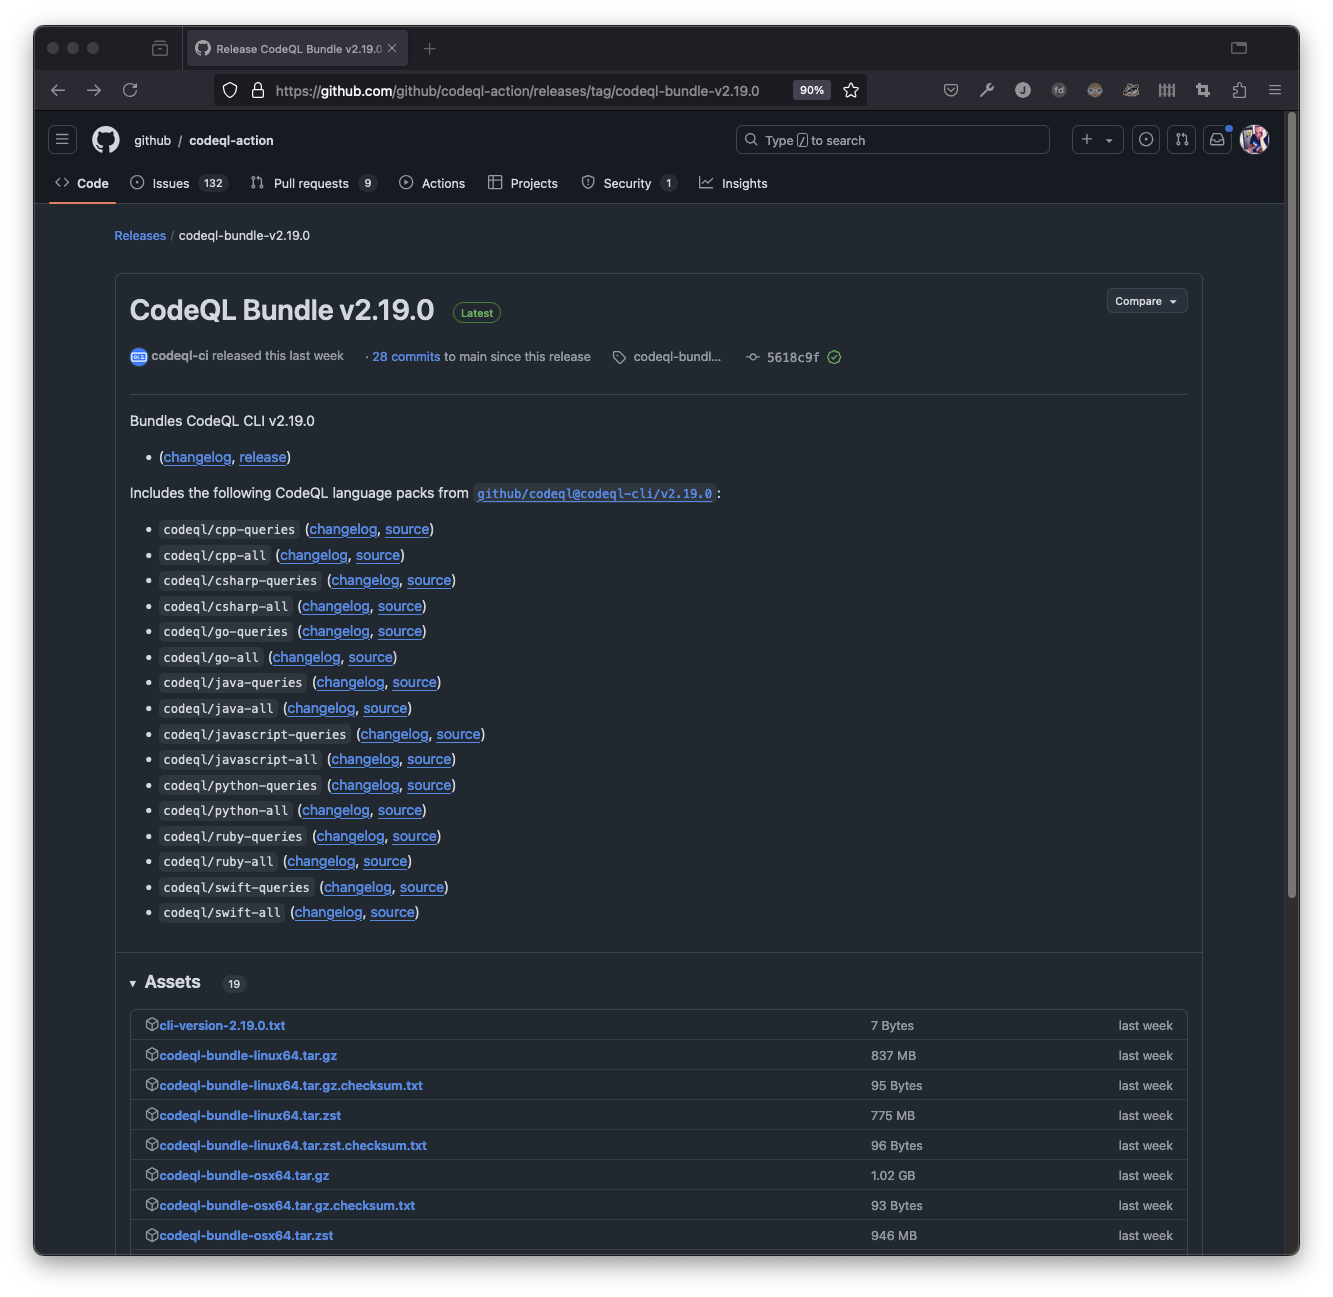Click the commit status green checkmark
This screenshot has height=1297, width=1333.
pyautogui.click(x=834, y=357)
